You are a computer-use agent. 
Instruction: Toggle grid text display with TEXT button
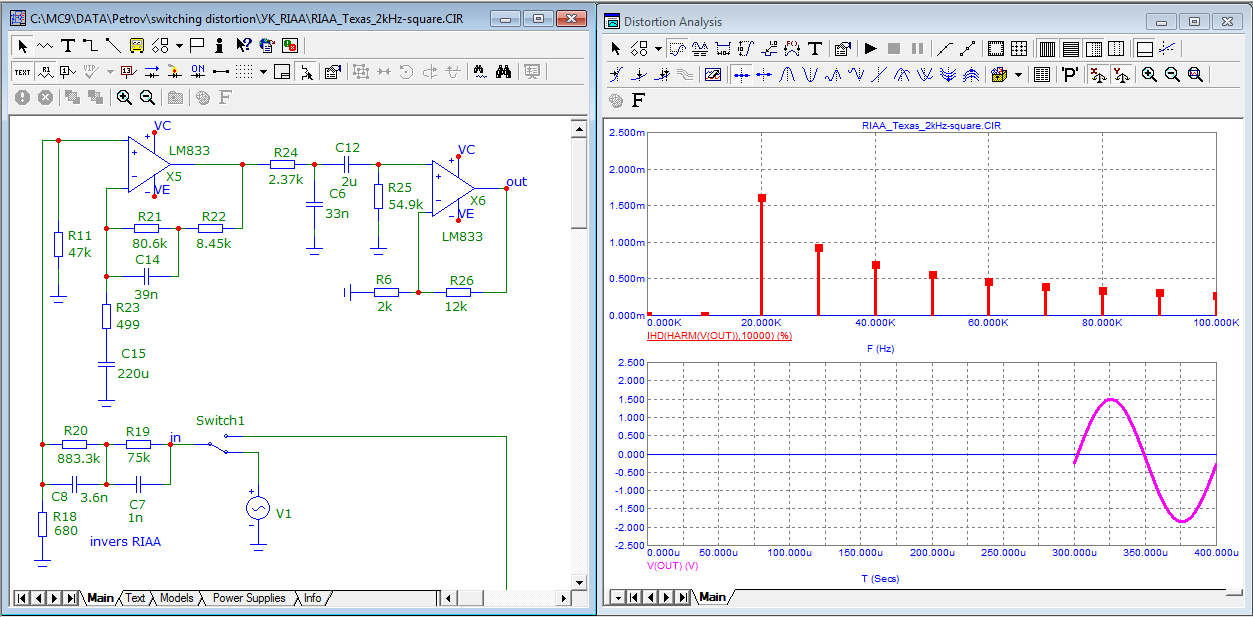(22, 71)
